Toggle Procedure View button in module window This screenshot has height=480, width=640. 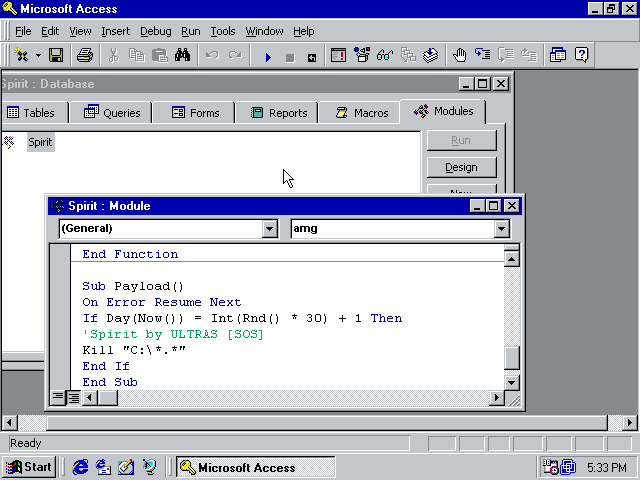[58, 397]
